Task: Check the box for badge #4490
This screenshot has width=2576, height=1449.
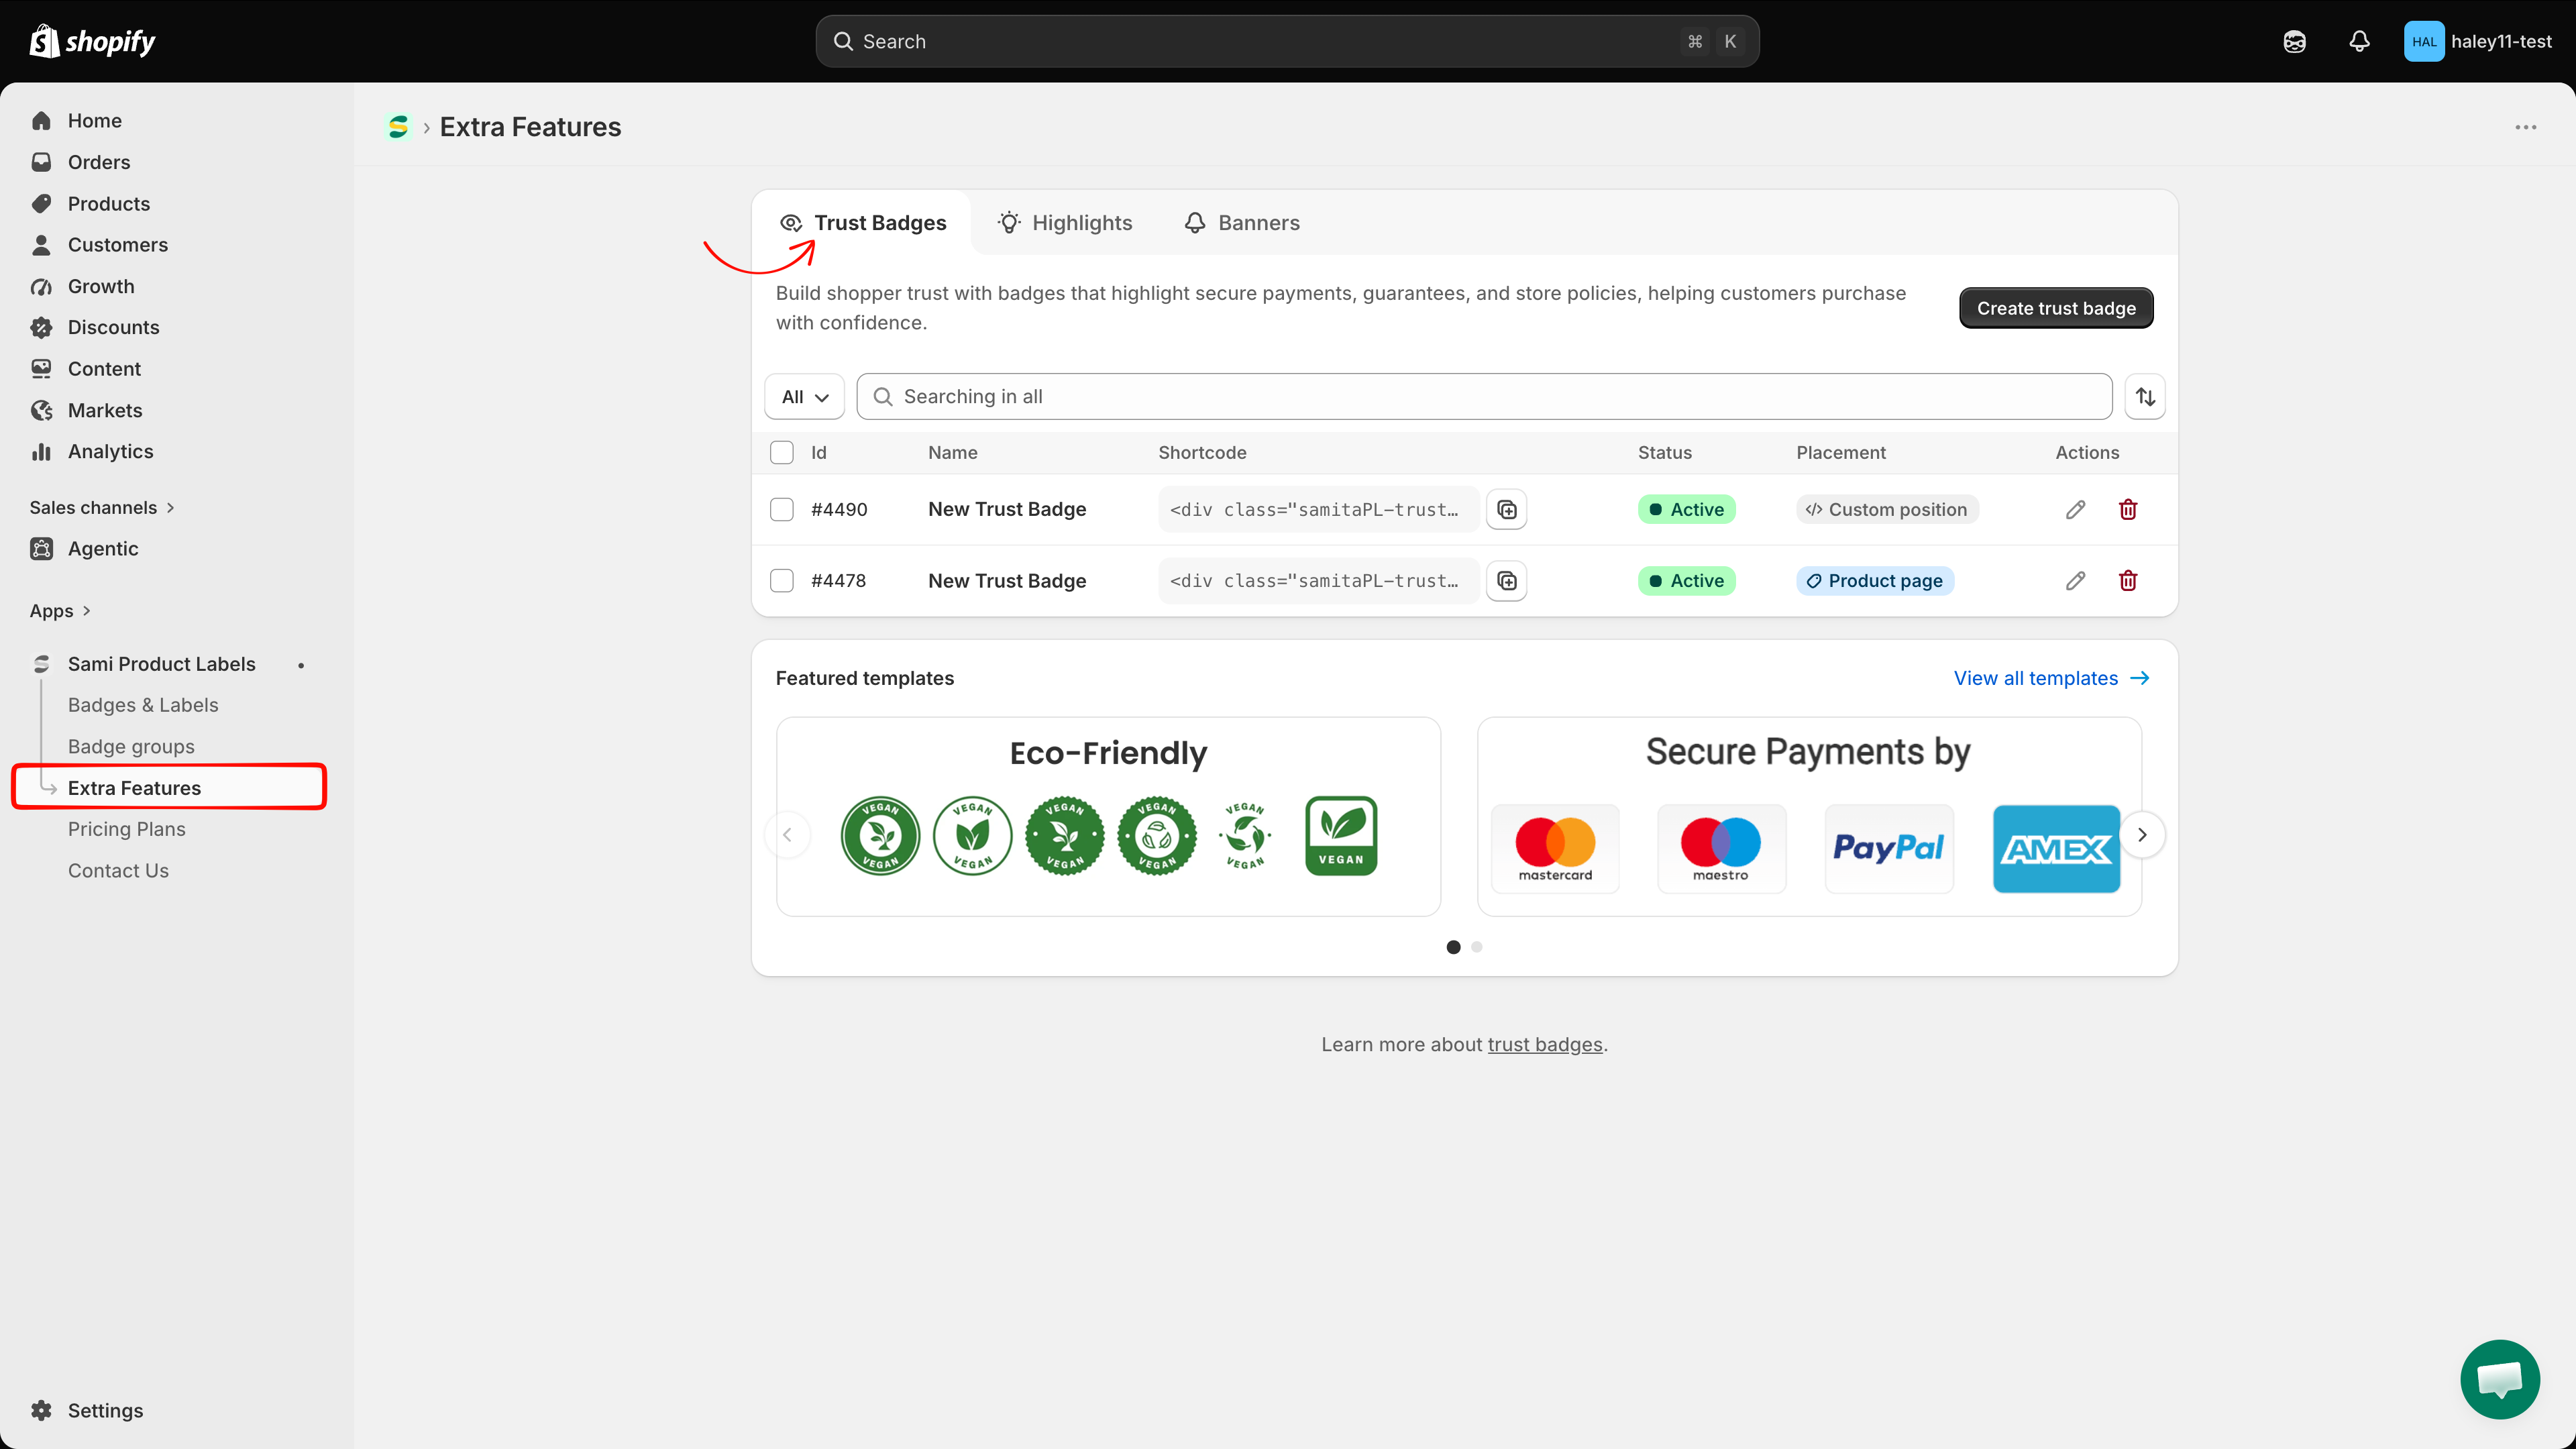Action: click(782, 509)
